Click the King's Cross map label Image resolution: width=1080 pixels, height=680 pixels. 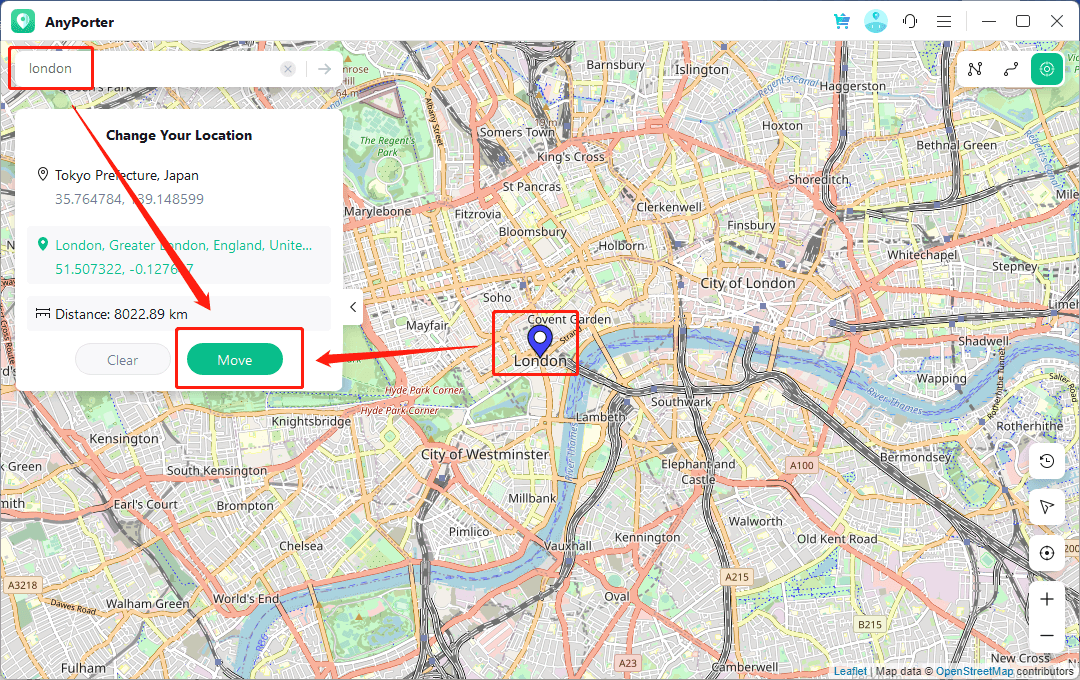point(570,156)
